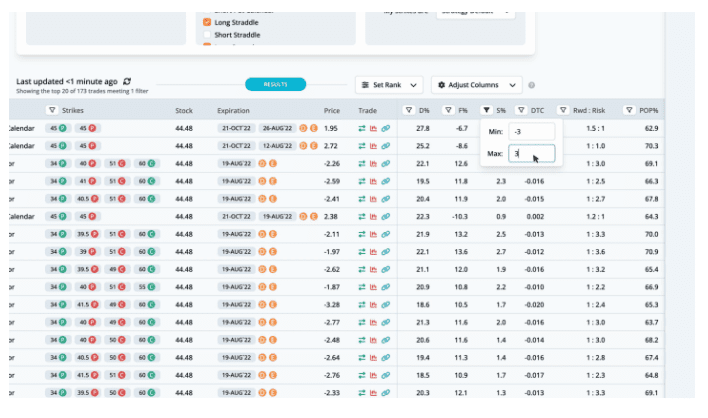
Task: Enable the Short Straddle checkbox
Action: point(207,35)
